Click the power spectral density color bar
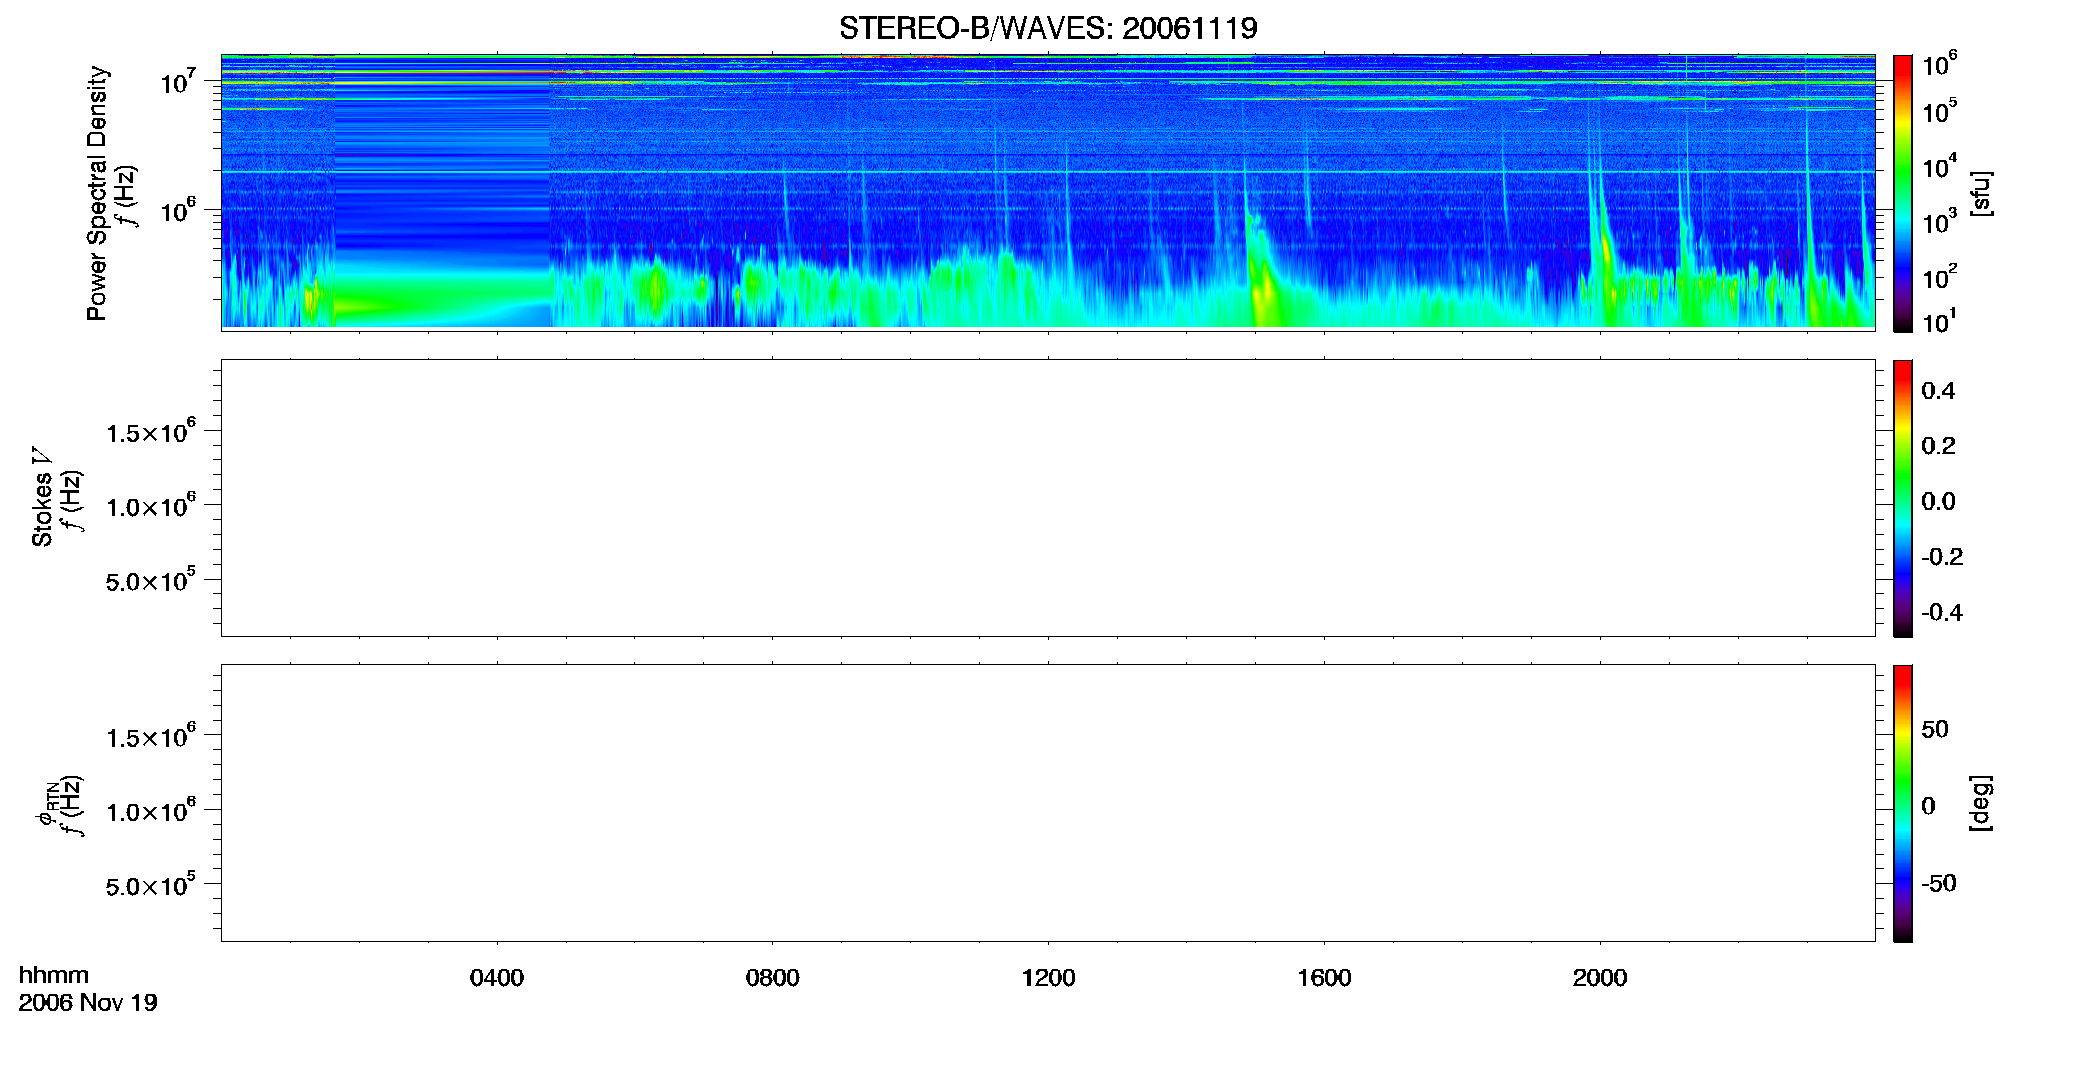Image resolution: width=2096 pixels, height=1080 pixels. 1903,193
